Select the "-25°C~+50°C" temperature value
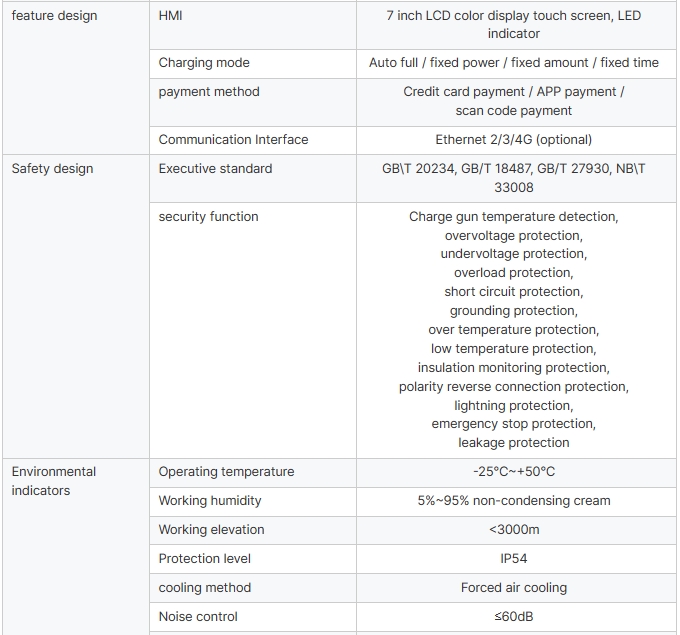 click(513, 472)
